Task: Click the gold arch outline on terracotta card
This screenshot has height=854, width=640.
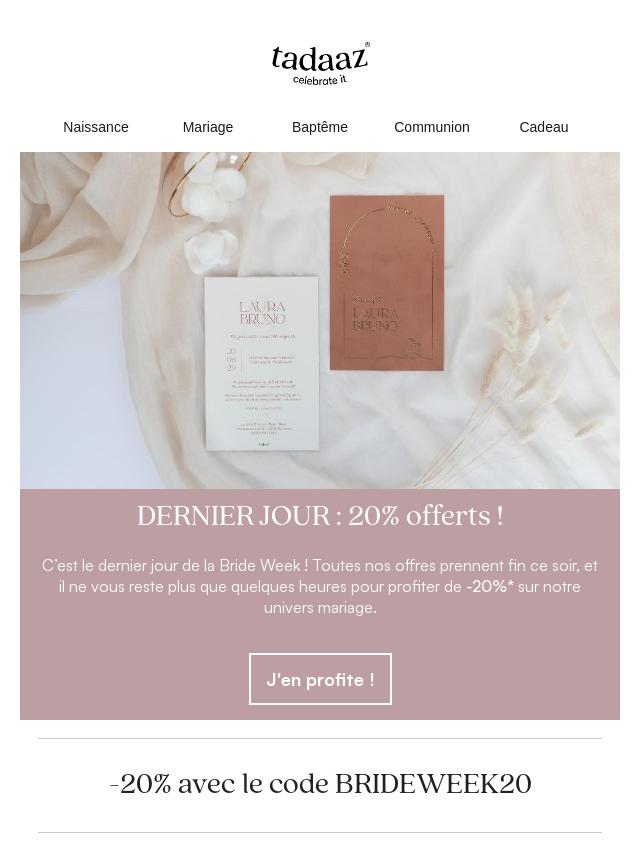Action: tap(389, 283)
